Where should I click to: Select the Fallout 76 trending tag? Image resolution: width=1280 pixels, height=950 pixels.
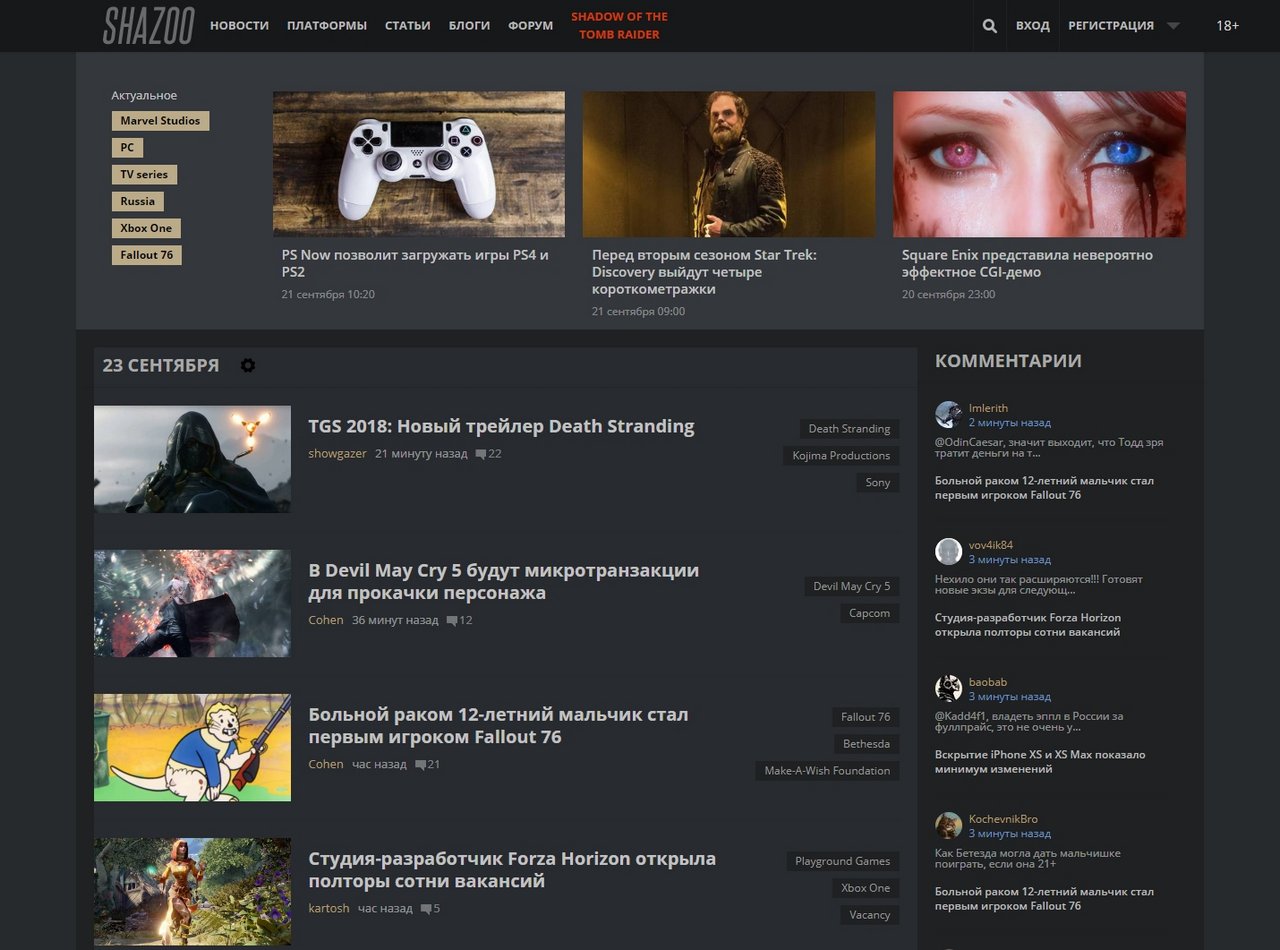146,256
